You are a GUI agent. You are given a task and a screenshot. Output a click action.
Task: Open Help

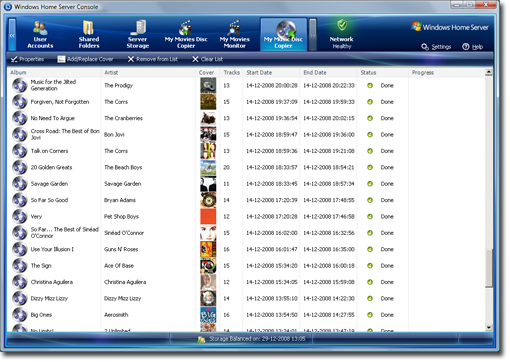click(473, 47)
